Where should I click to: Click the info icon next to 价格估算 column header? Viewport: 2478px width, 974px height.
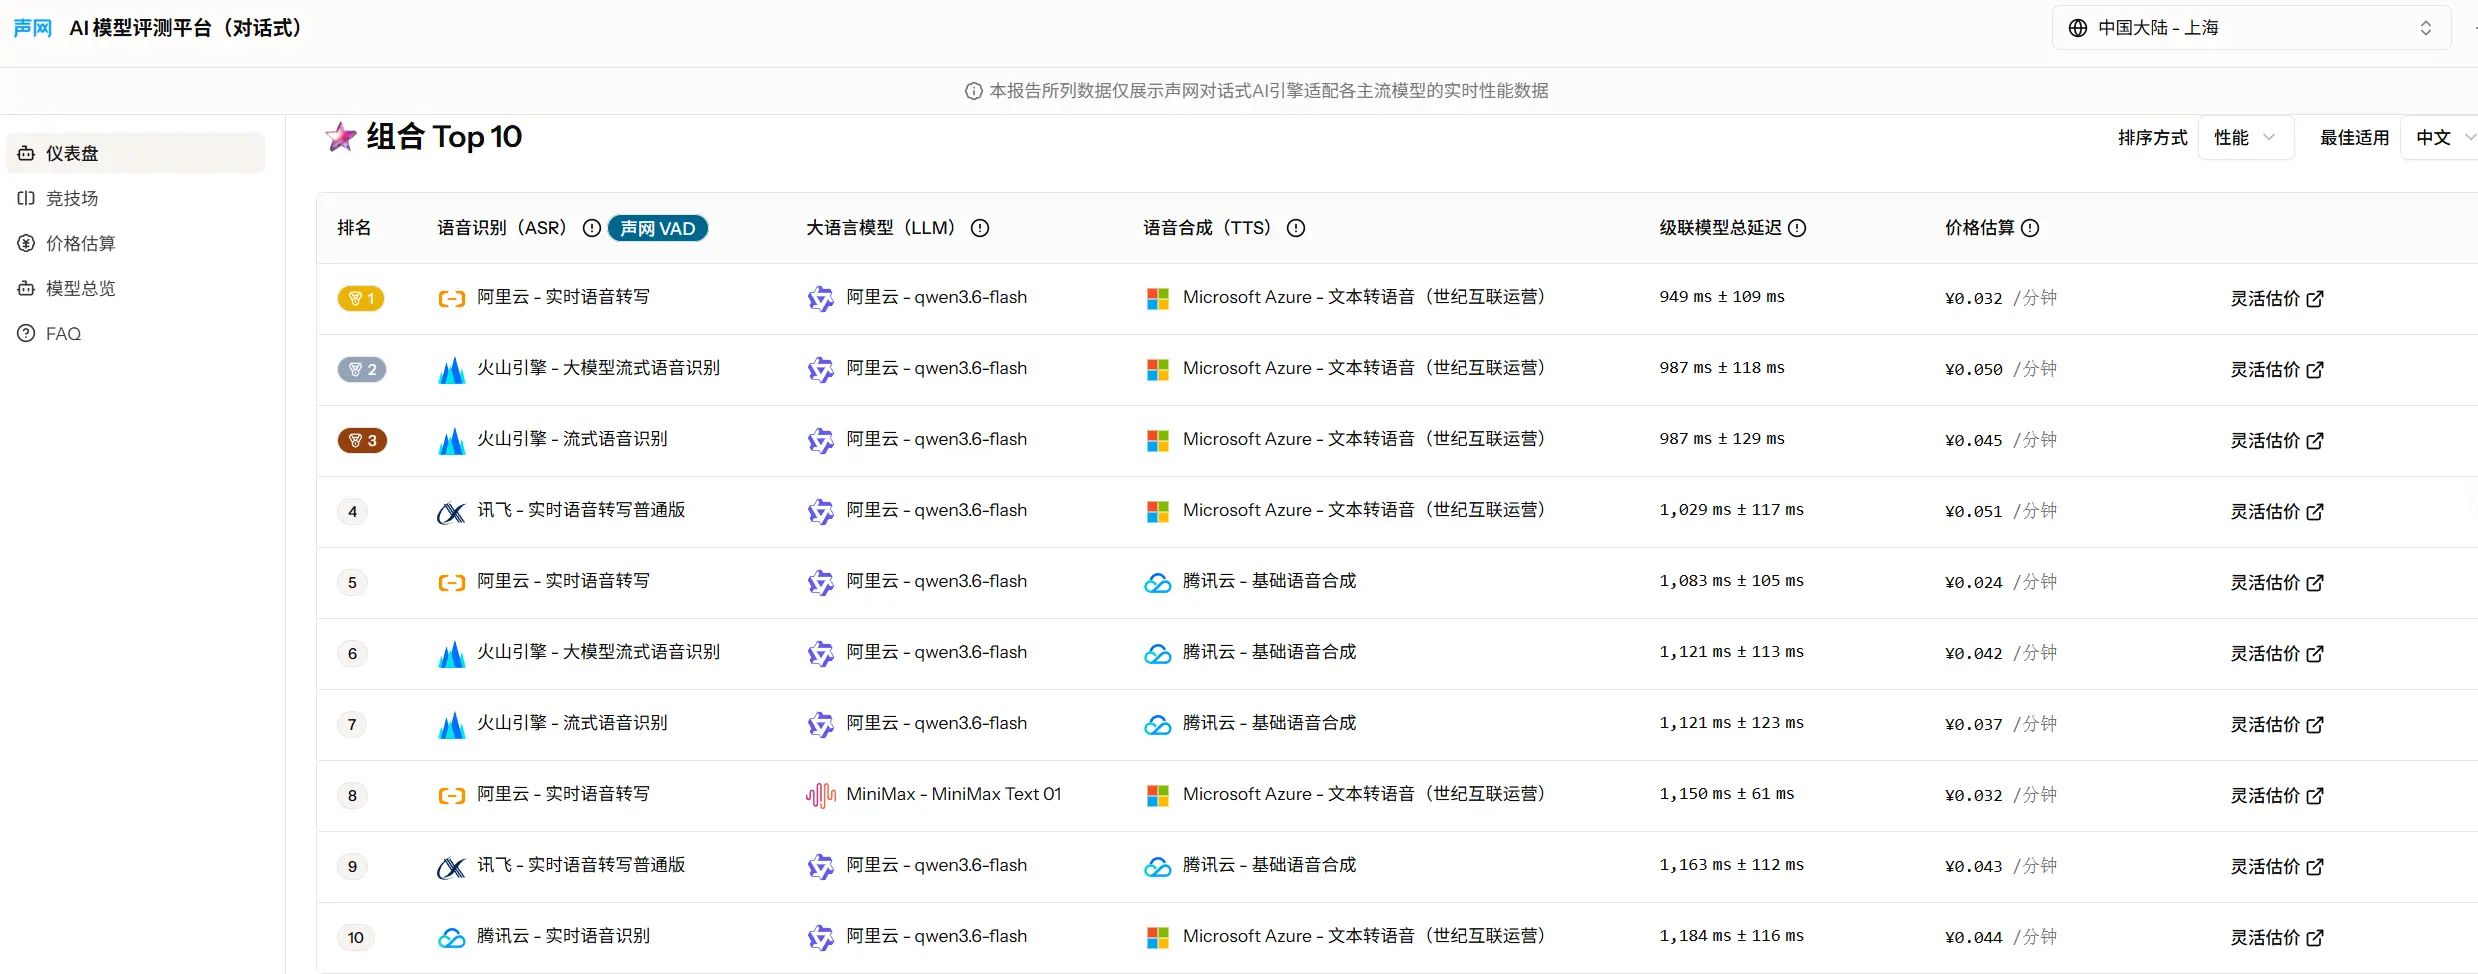pos(2030,228)
